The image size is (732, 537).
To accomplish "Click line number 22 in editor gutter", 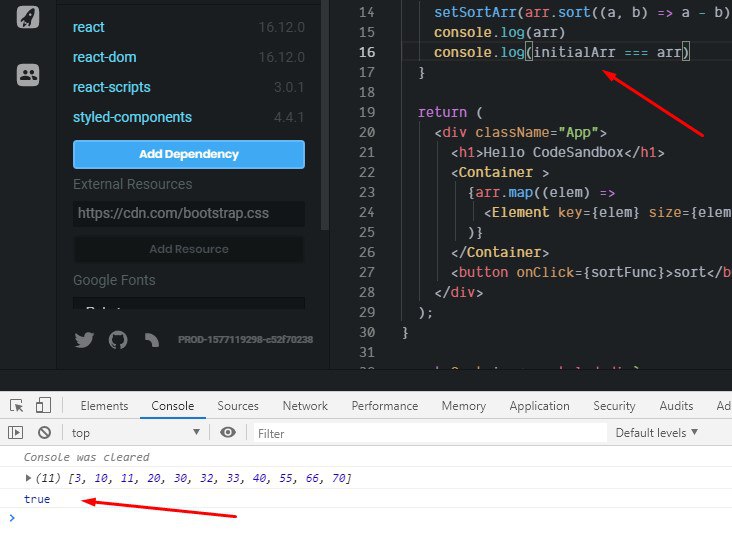I will pos(367,172).
